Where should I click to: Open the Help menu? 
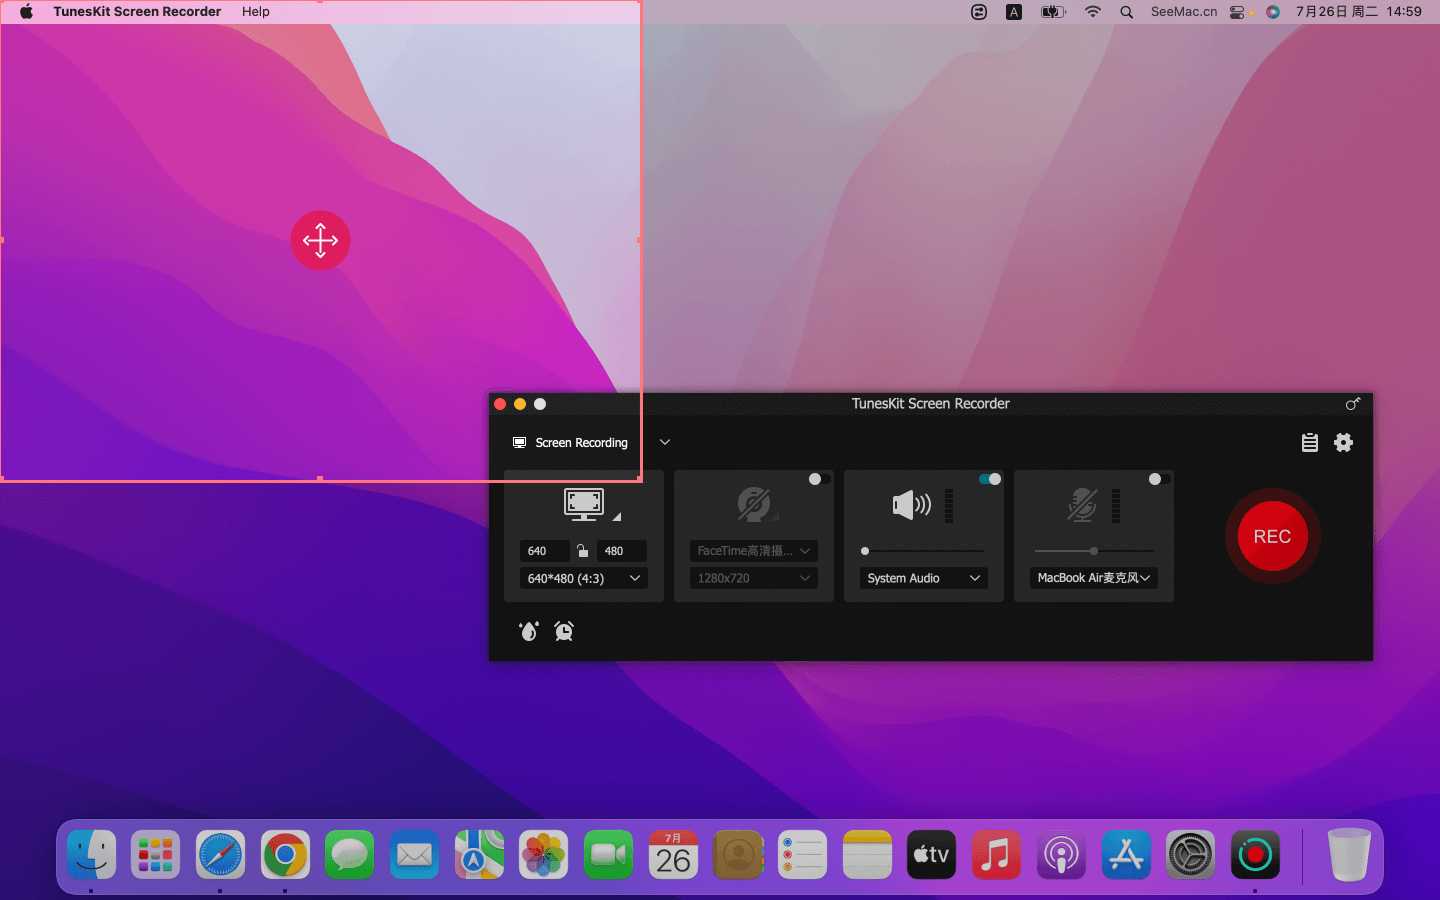tap(255, 12)
